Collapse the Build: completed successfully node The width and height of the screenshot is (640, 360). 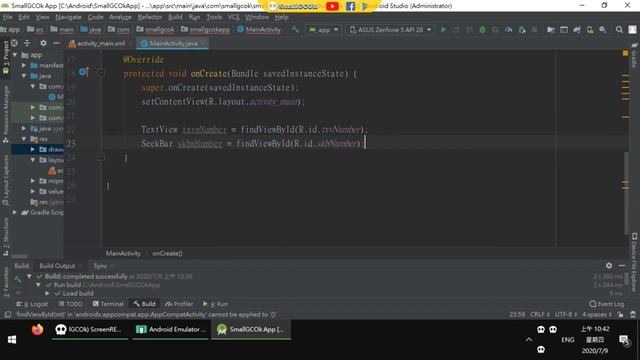pyautogui.click(x=29, y=276)
